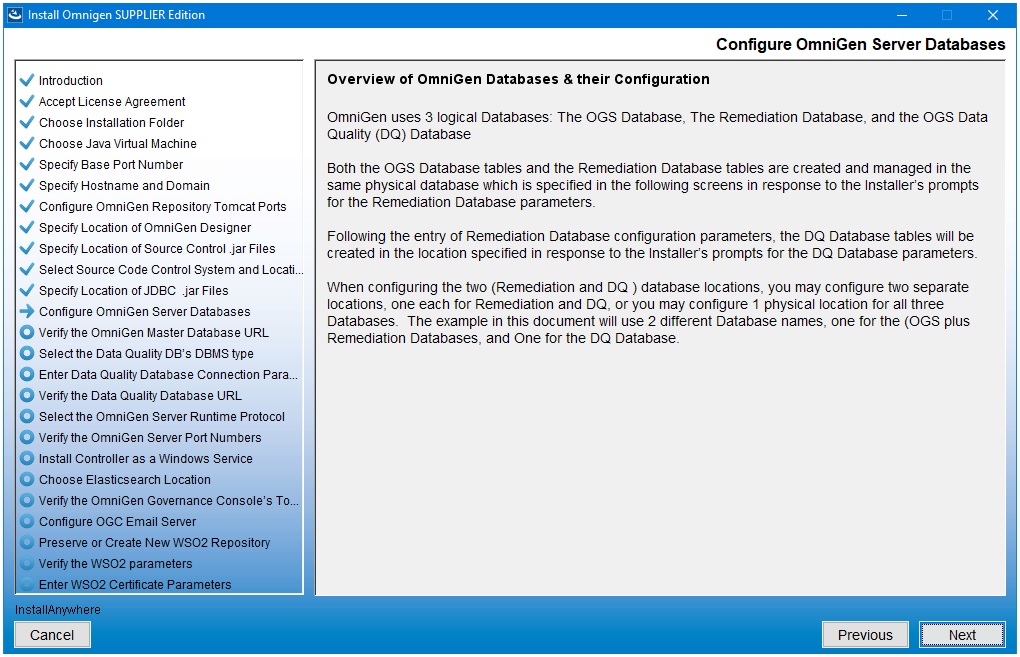Image resolution: width=1020 pixels, height=657 pixels.
Task: Click the circle icon beside Install Controller as a Windows Service
Action: tap(27, 458)
